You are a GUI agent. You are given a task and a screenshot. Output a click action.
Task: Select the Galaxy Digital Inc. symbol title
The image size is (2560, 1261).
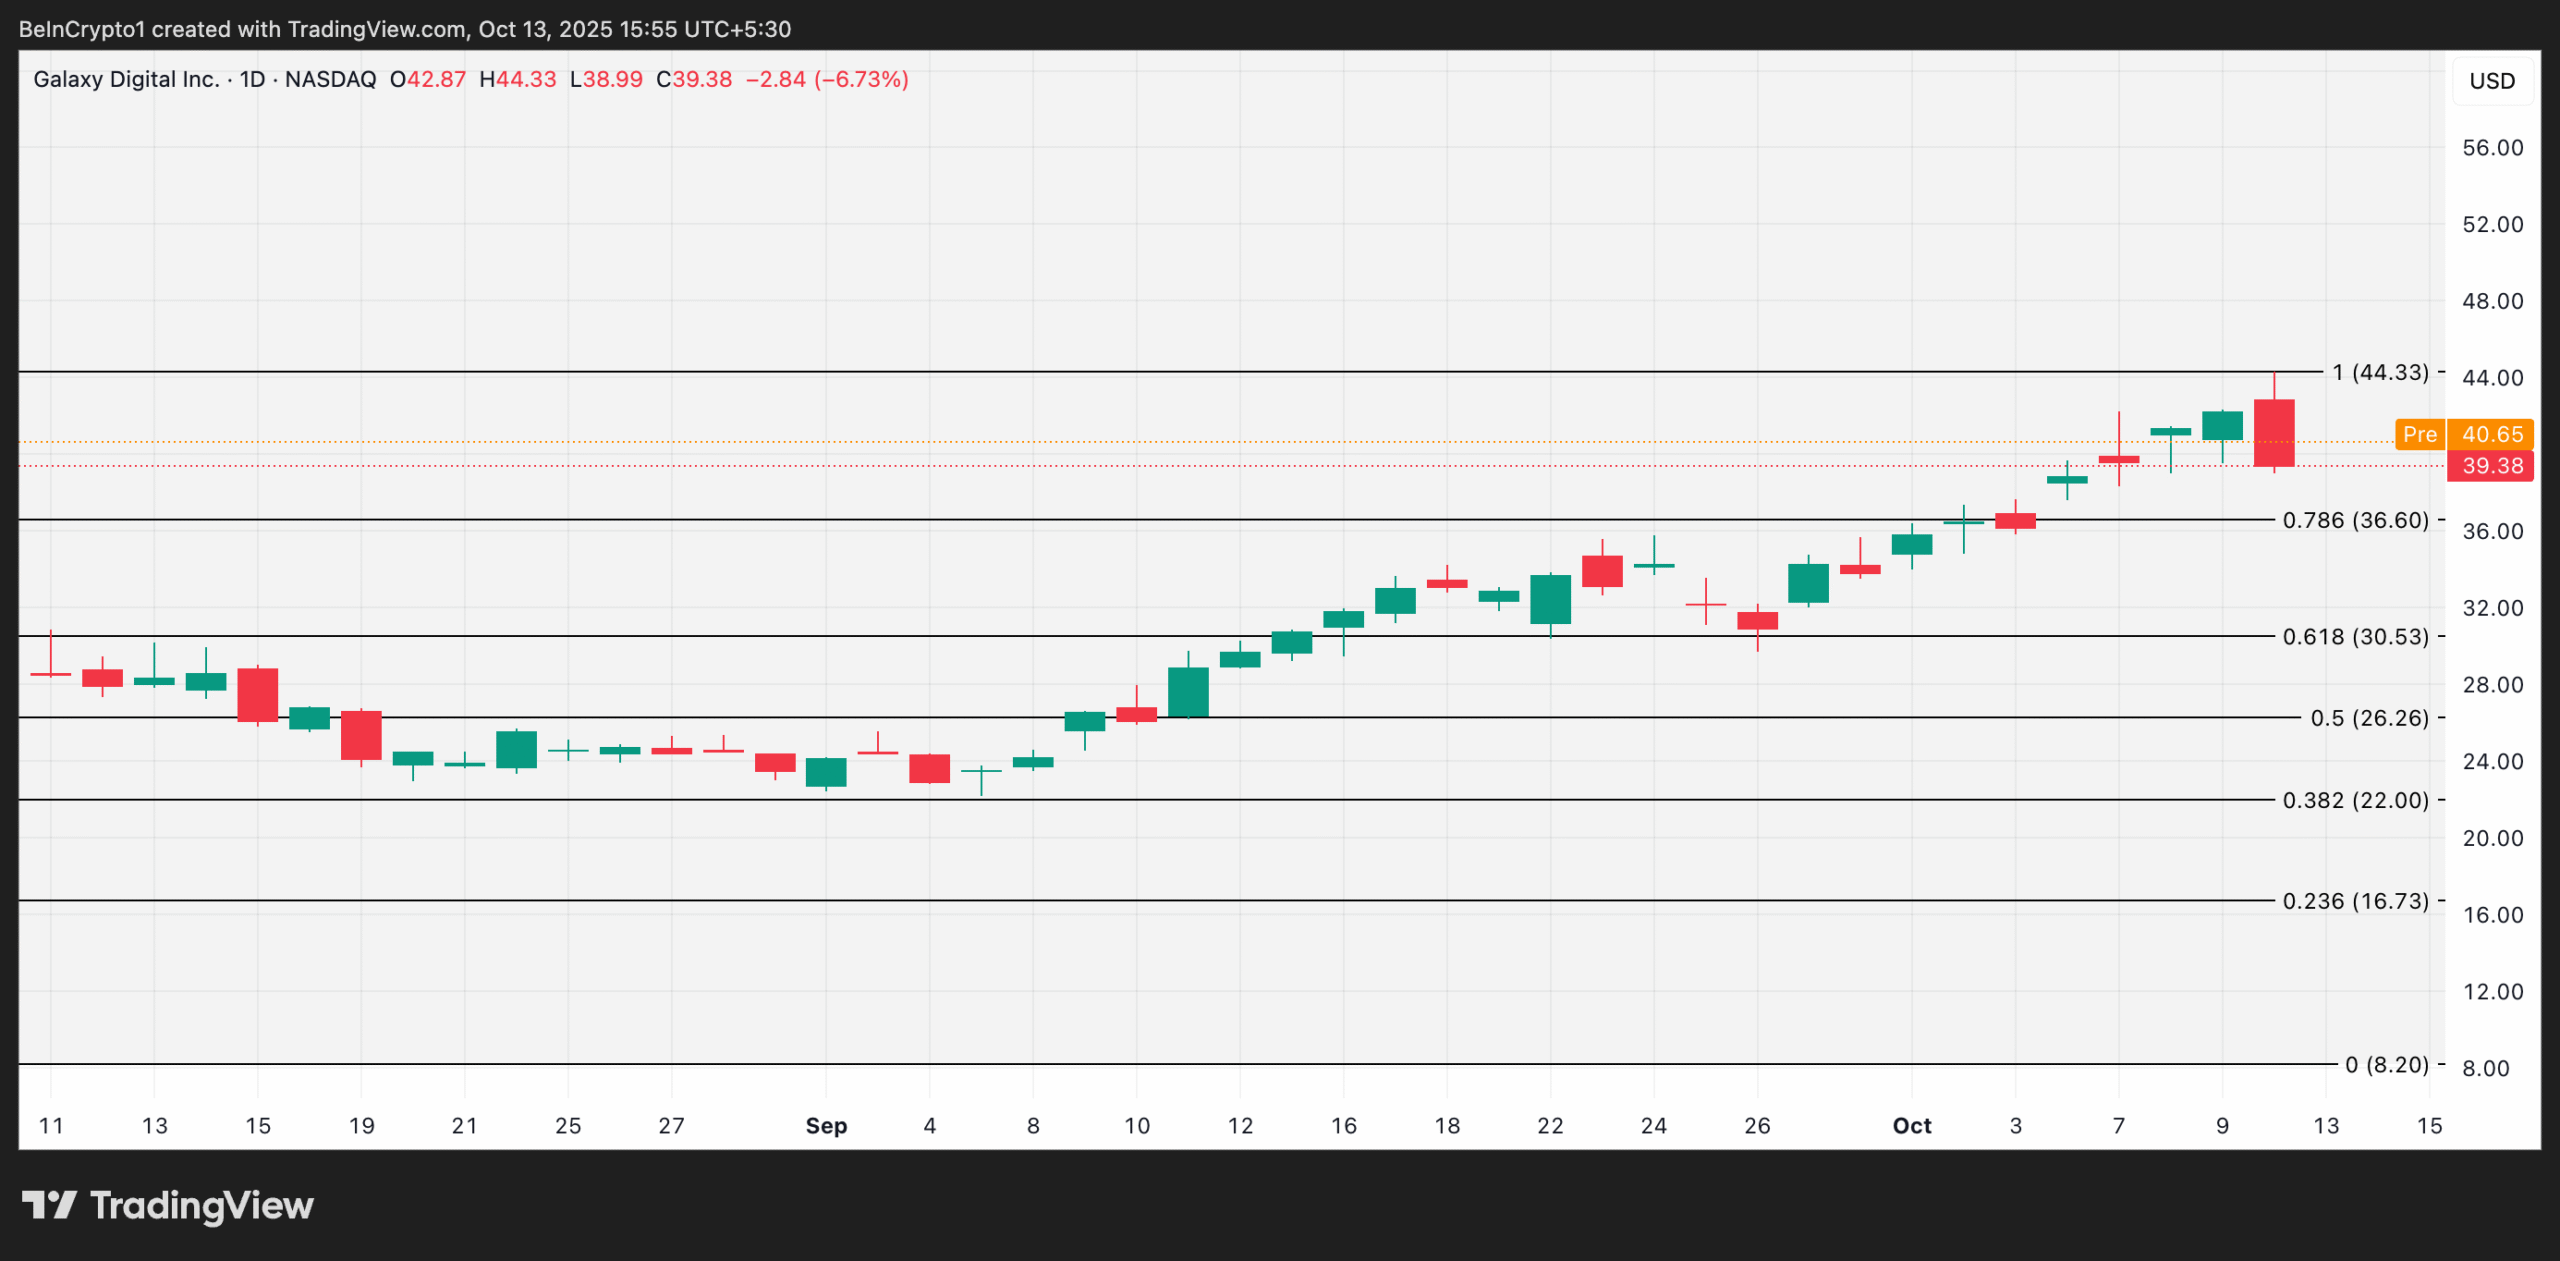[x=126, y=79]
